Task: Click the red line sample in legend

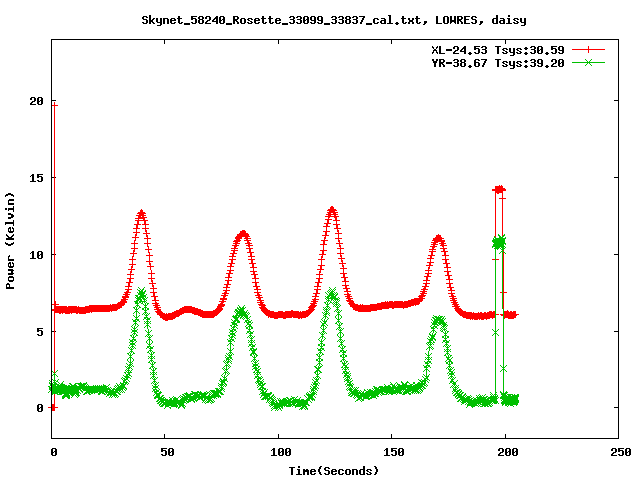Action: (x=589, y=49)
